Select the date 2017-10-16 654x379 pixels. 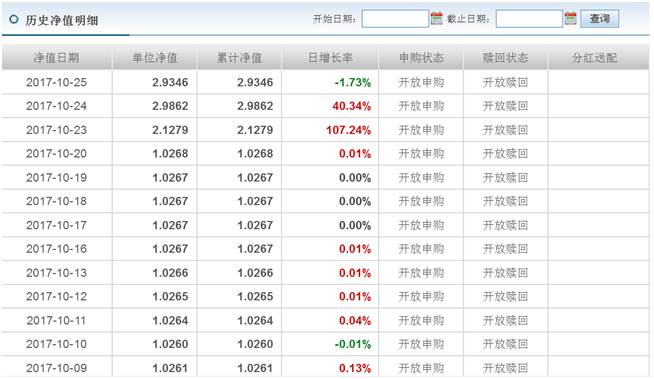click(56, 248)
